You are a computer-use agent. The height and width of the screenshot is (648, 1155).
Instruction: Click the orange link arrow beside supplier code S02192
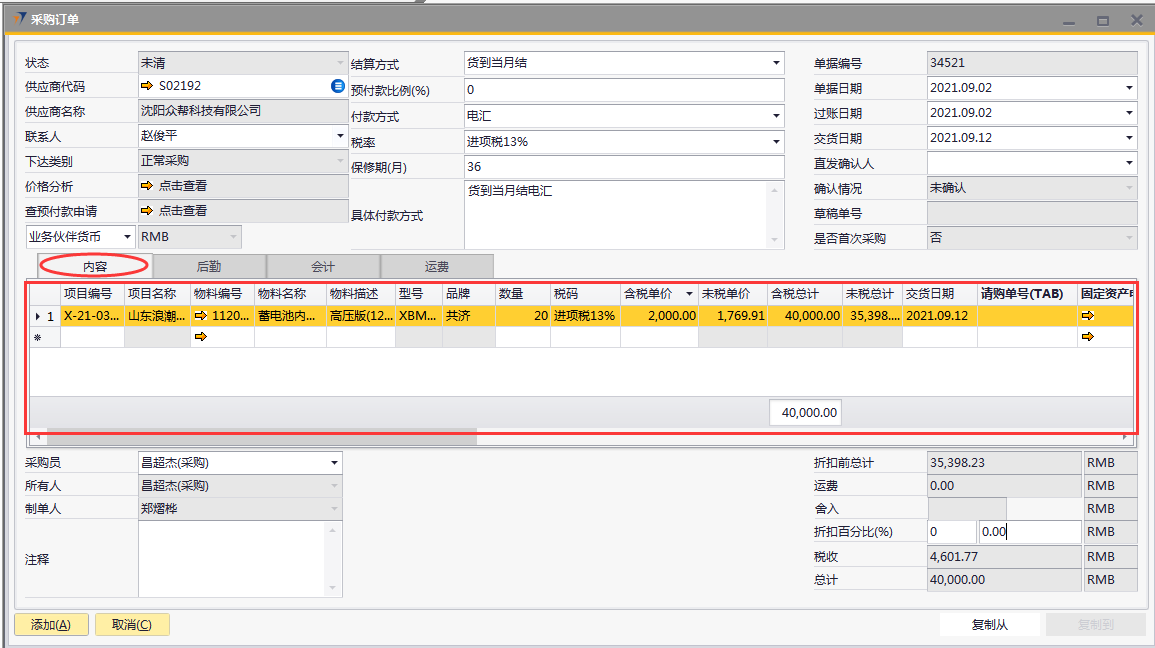146,86
